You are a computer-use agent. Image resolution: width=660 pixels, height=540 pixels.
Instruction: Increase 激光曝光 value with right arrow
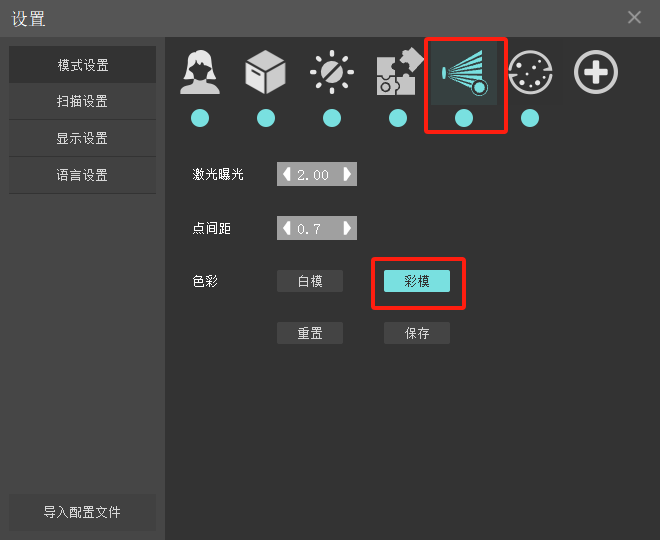click(347, 174)
